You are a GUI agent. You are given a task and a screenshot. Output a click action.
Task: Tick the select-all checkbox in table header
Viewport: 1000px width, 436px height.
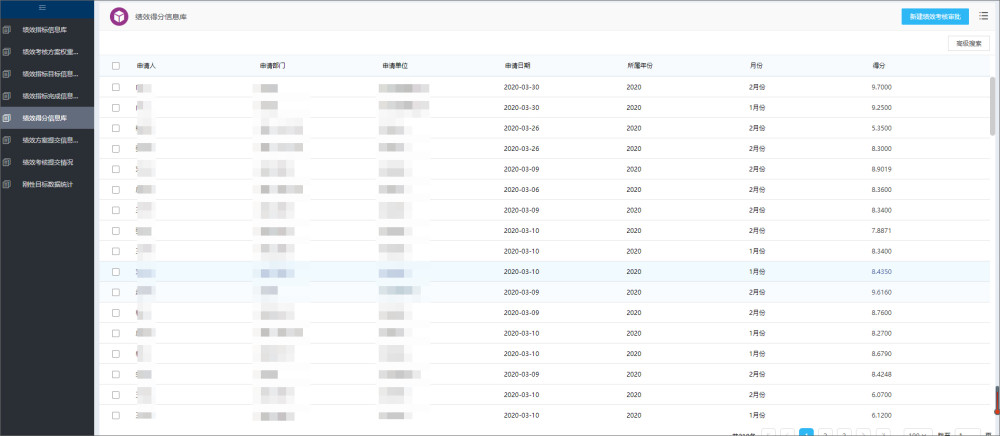(x=115, y=66)
